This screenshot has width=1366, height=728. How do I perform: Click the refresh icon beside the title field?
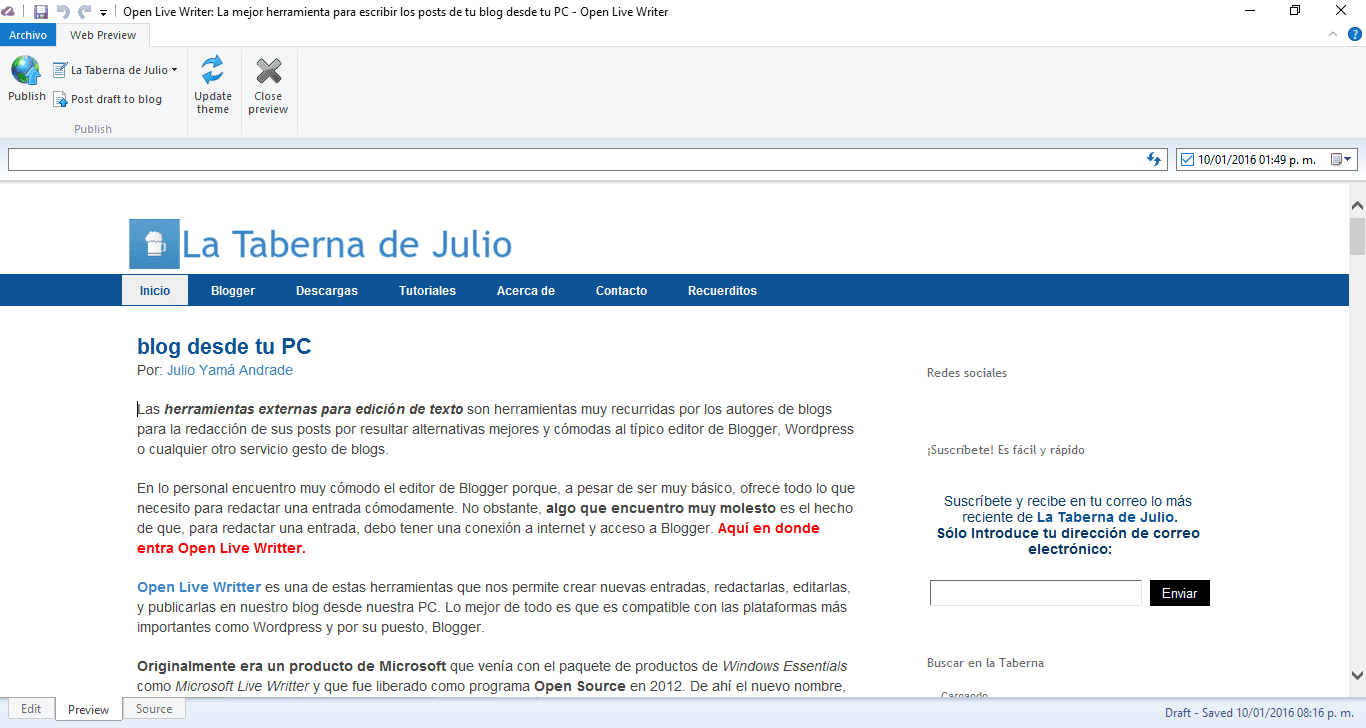tap(1155, 158)
